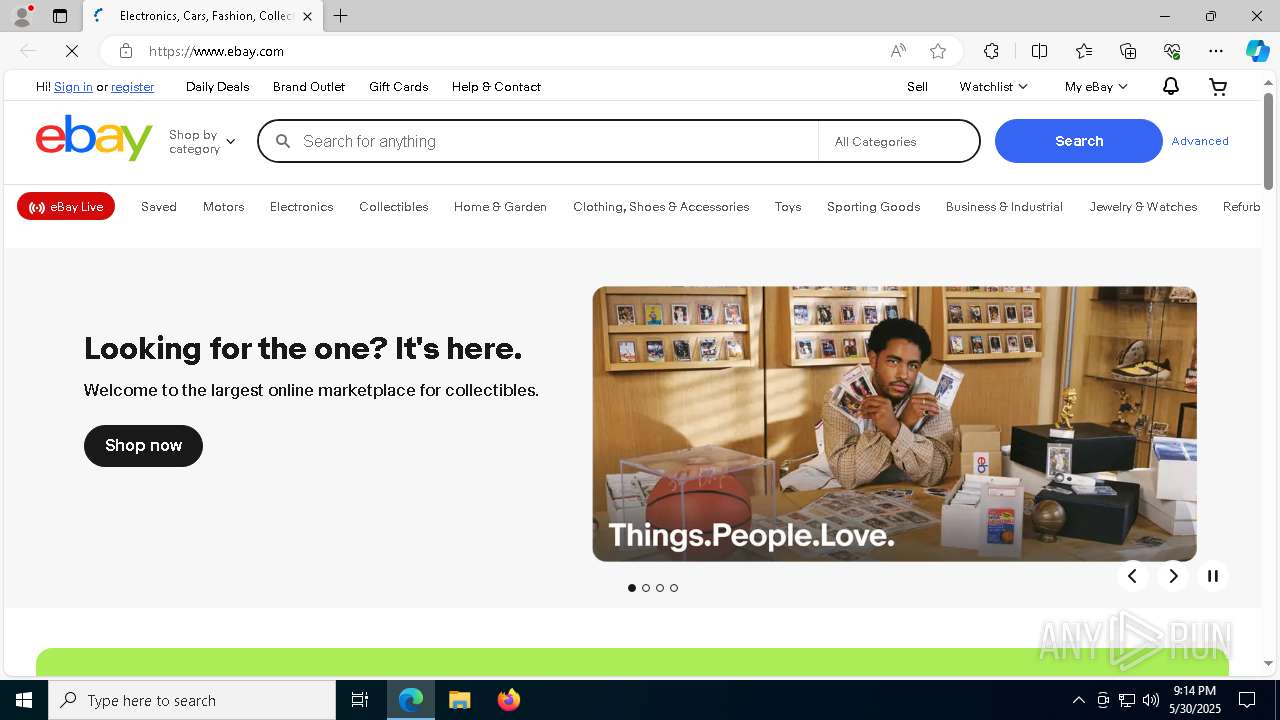The width and height of the screenshot is (1280, 720).
Task: Open All Categories dropdown
Action: (x=898, y=141)
